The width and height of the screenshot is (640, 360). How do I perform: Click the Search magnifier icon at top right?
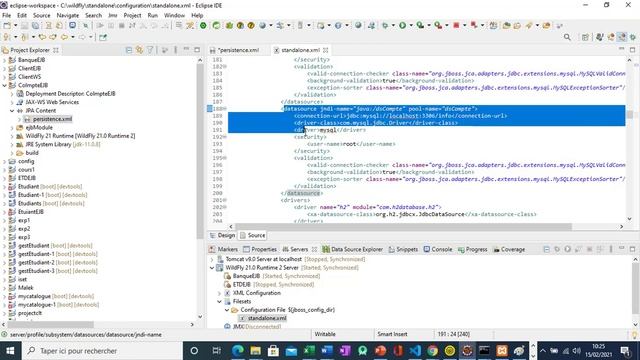coord(567,37)
